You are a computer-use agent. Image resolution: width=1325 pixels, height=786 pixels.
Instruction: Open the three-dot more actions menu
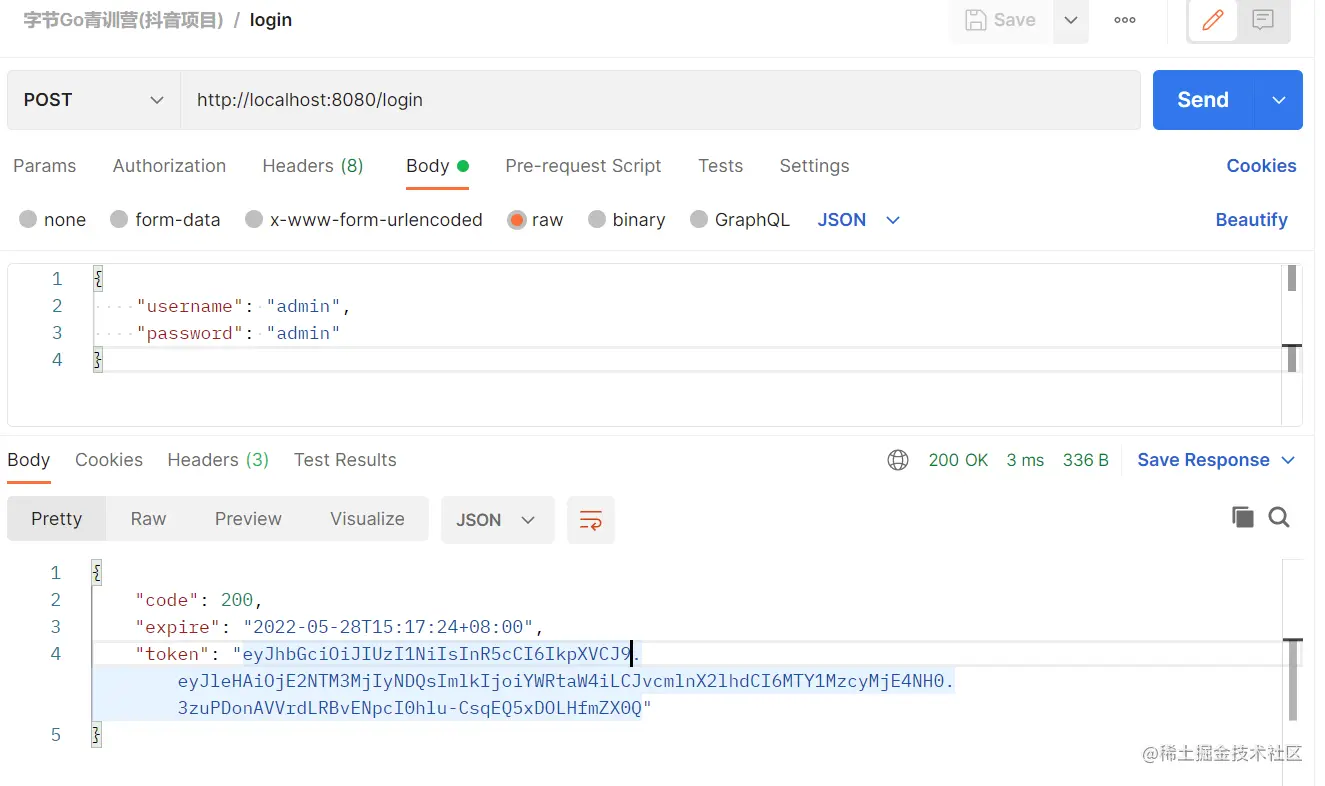coord(1125,20)
